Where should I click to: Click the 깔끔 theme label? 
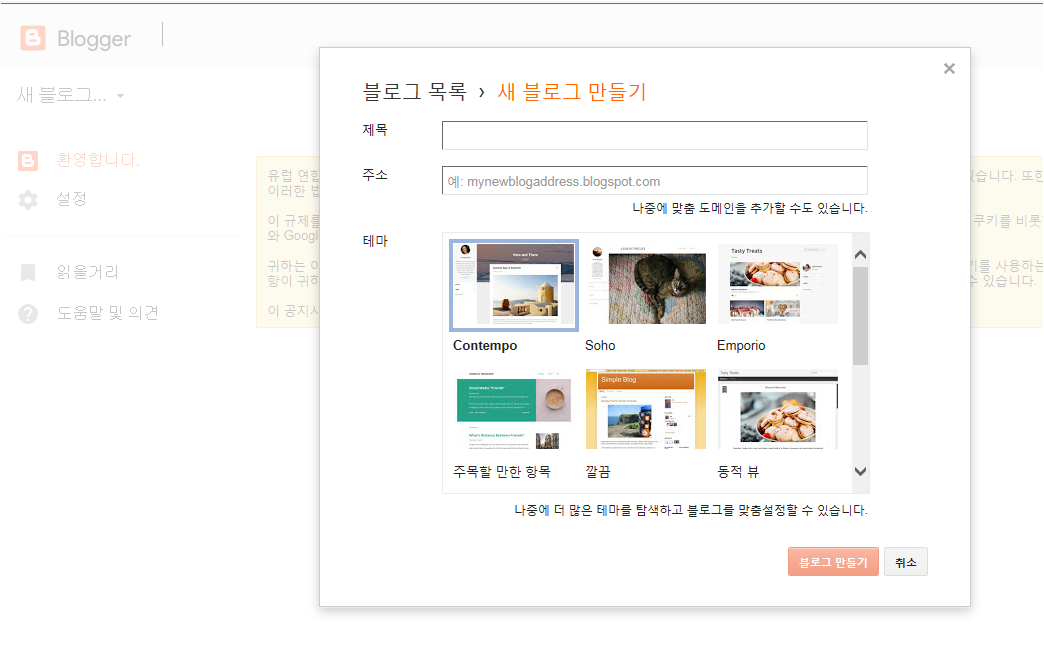coord(598,472)
